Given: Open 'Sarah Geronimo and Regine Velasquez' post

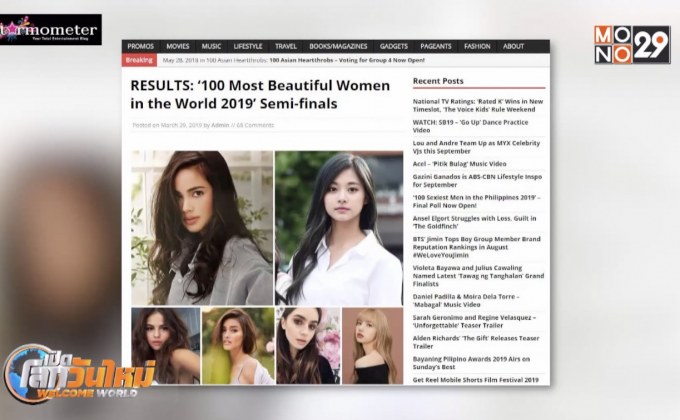Looking at the screenshot, I should [x=474, y=322].
